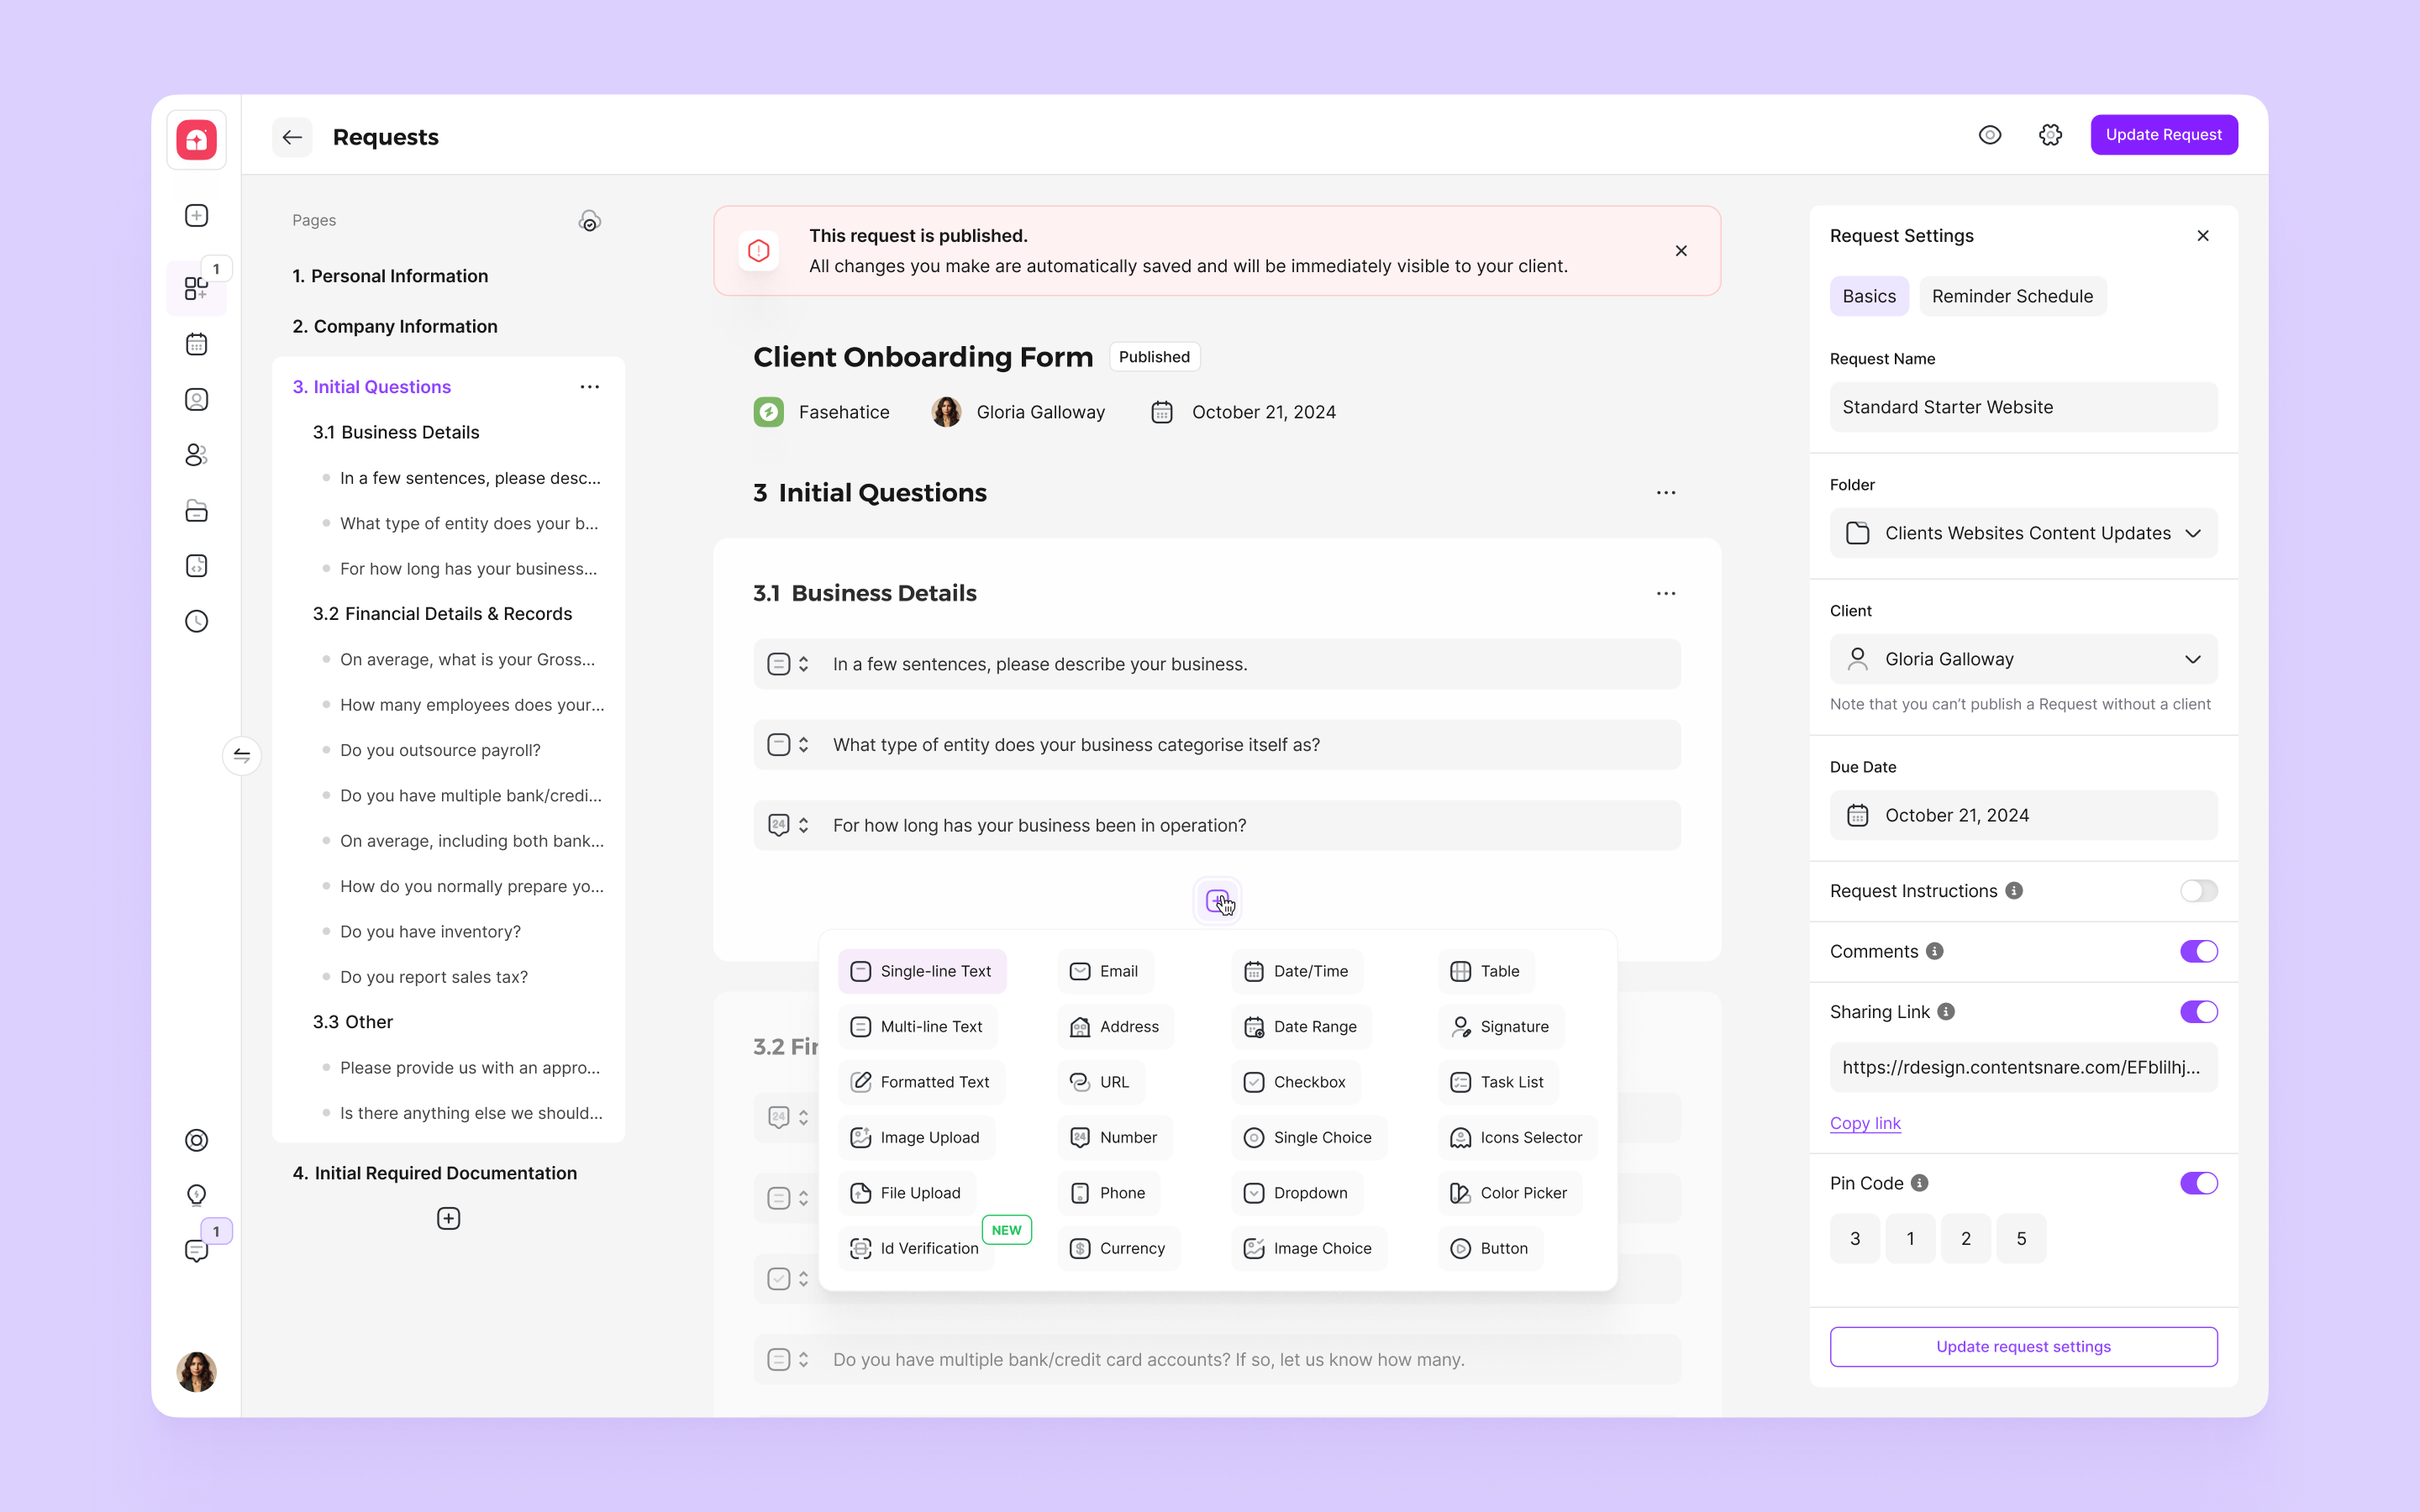Click the collapse sidebar swap arrows icon
2420x1512 pixels.
(242, 756)
